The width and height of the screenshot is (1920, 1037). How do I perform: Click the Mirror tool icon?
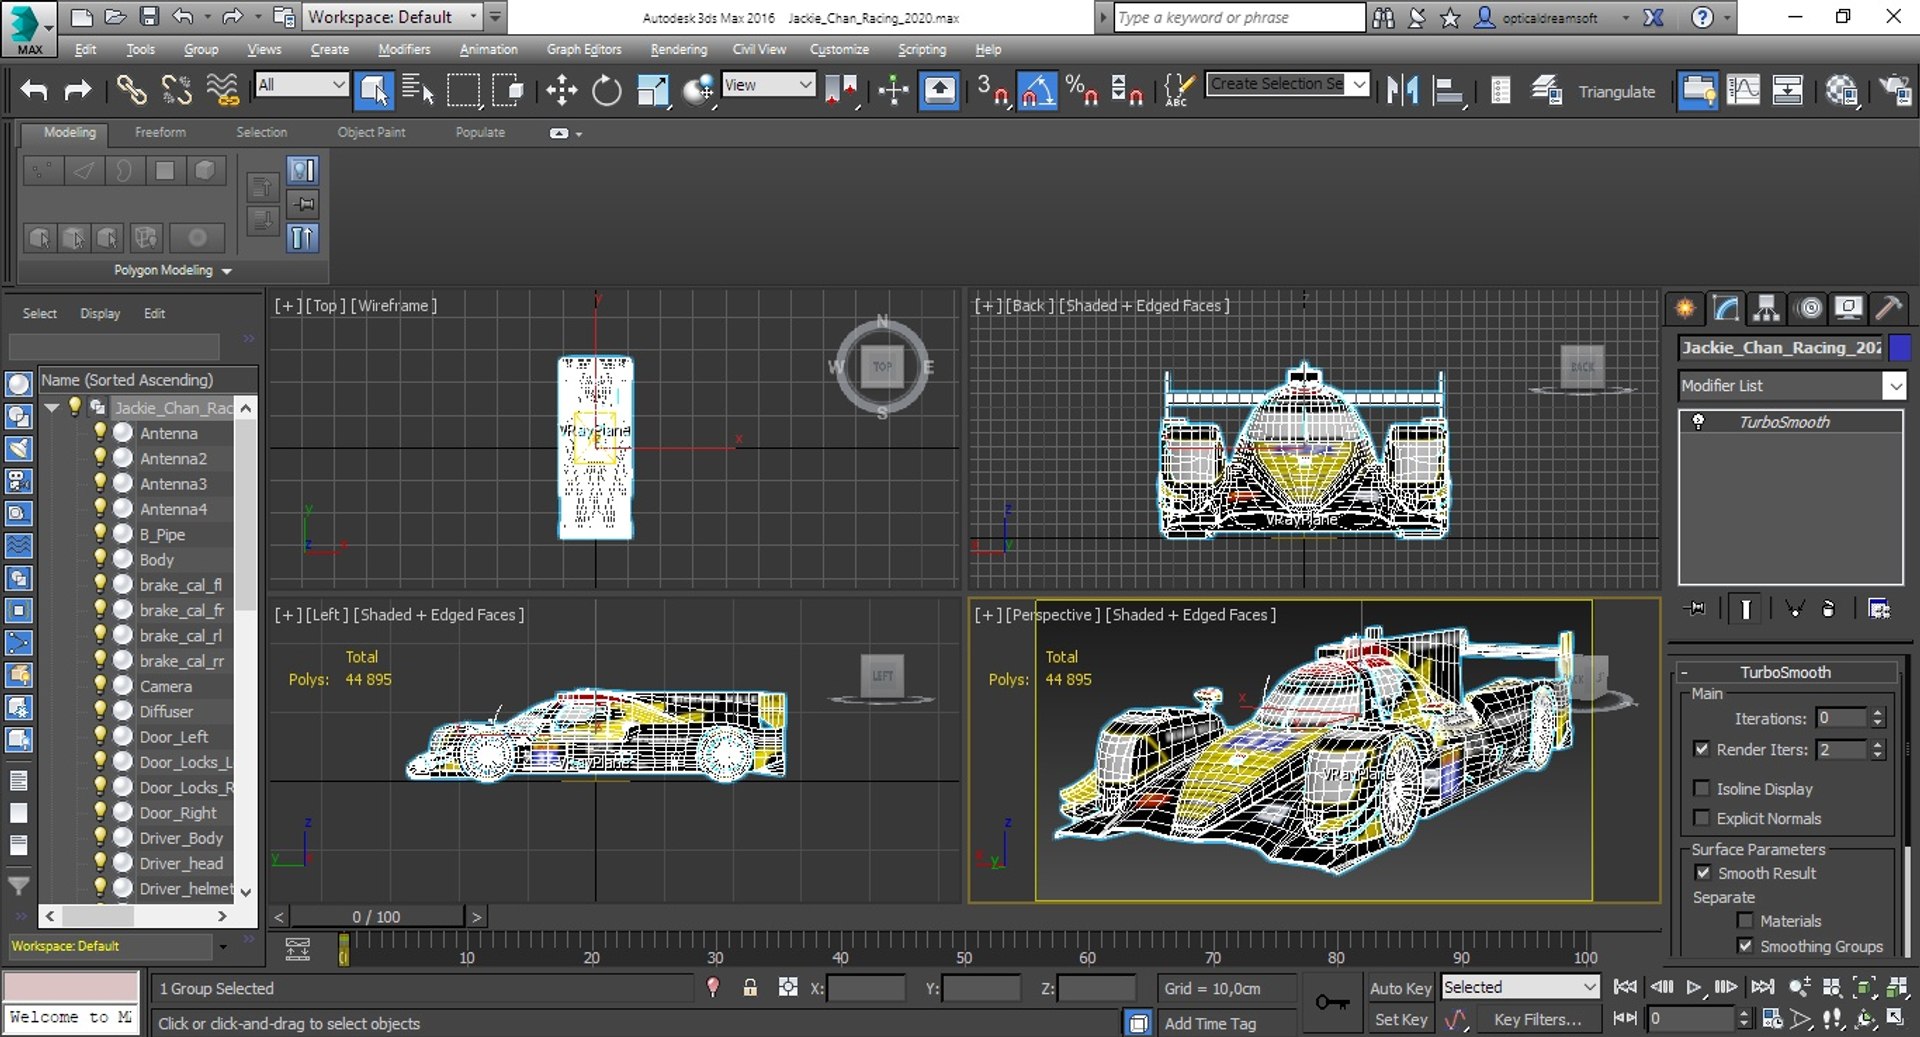click(x=1402, y=91)
